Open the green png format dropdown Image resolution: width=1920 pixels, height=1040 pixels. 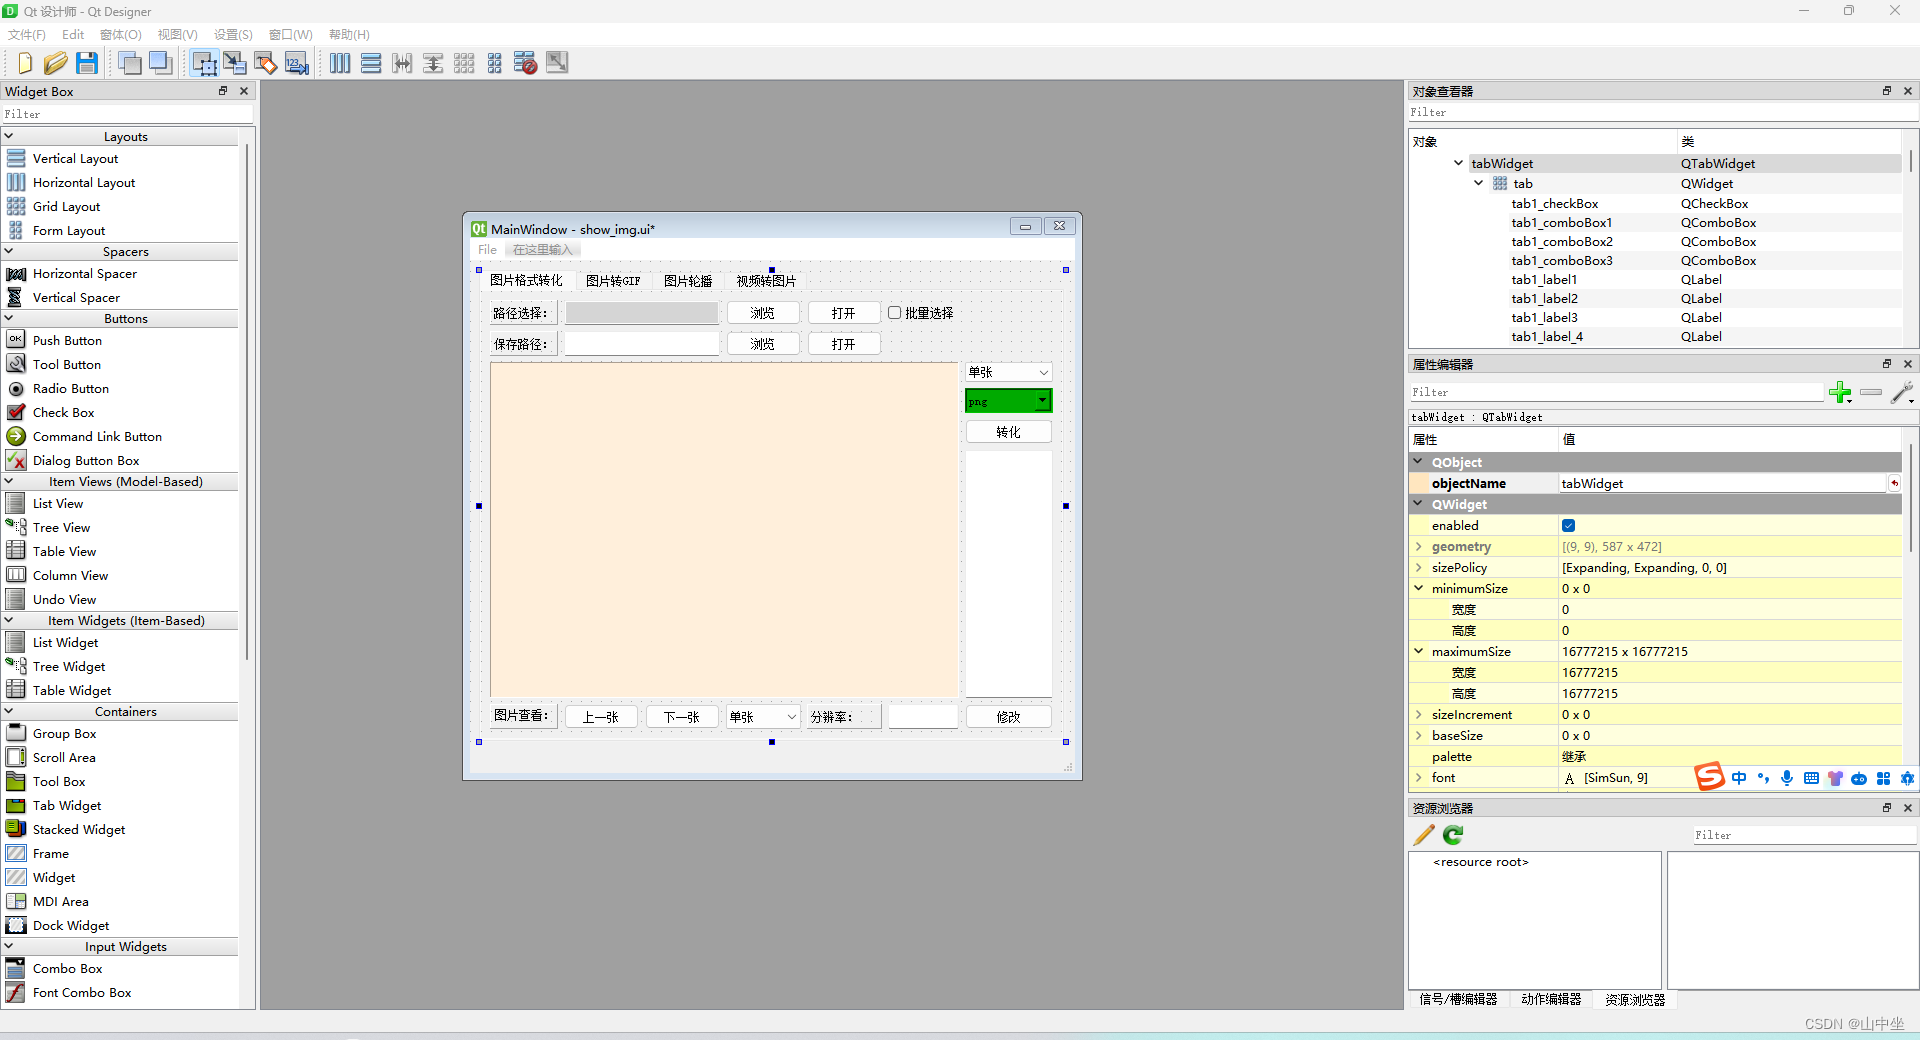(1008, 401)
